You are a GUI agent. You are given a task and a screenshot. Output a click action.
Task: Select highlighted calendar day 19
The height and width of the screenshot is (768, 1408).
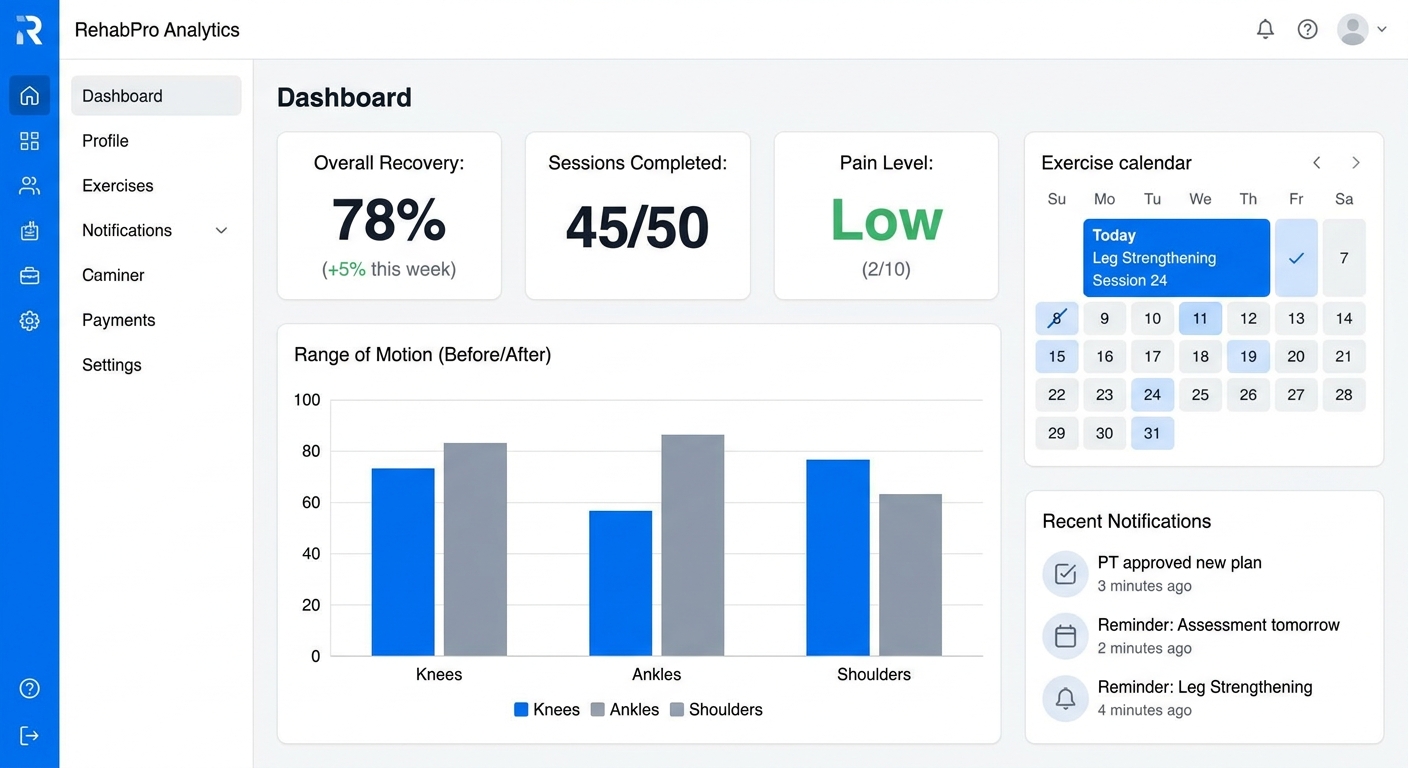coord(1248,357)
